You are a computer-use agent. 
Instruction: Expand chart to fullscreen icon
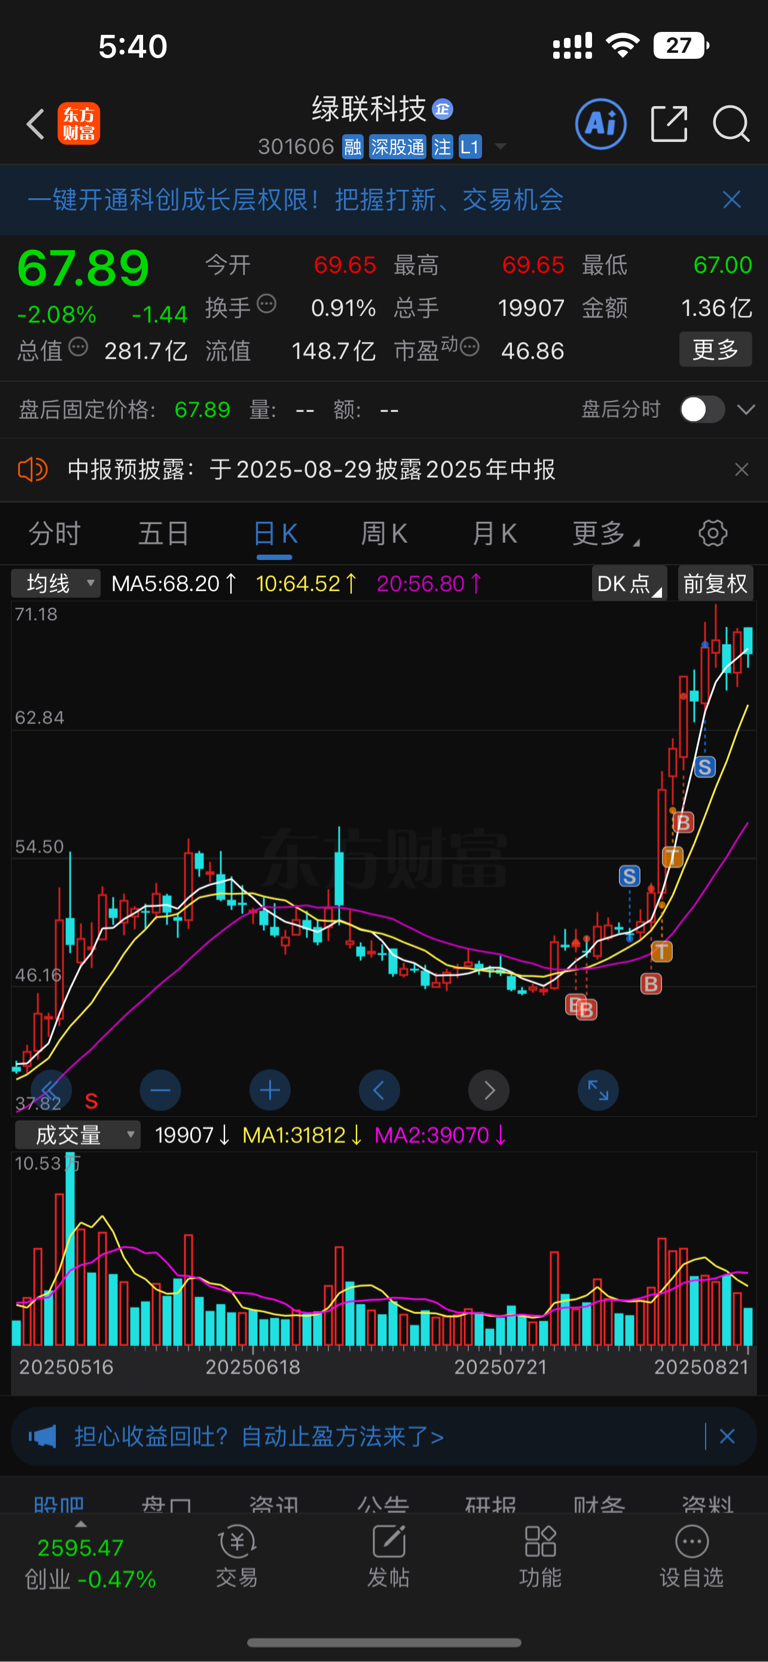(x=598, y=1090)
